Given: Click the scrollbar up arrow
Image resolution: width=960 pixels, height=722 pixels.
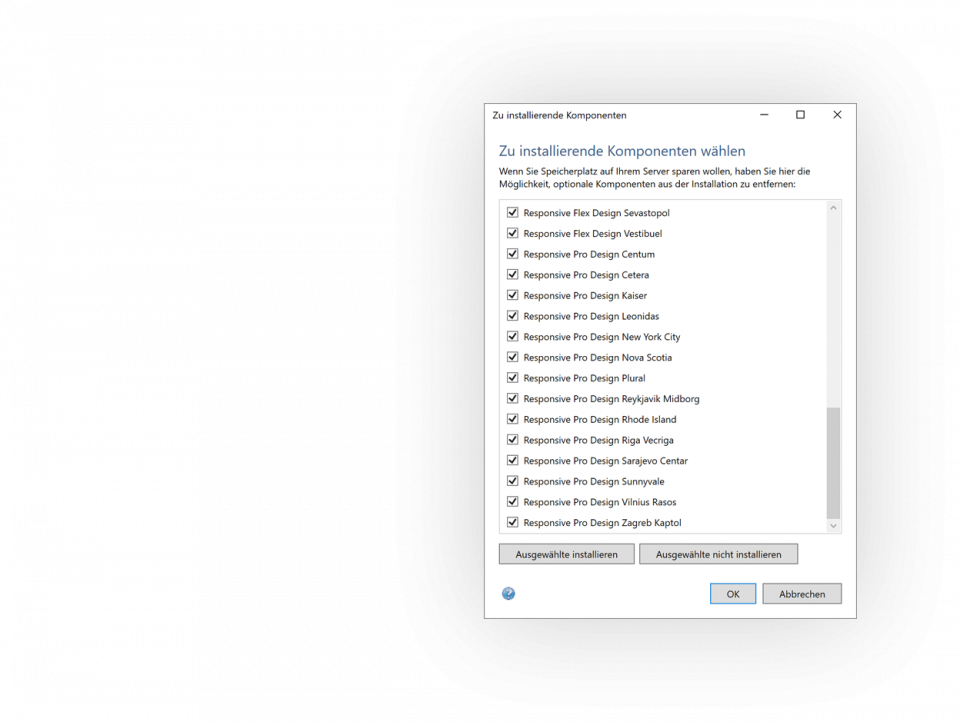Looking at the screenshot, I should tap(832, 207).
